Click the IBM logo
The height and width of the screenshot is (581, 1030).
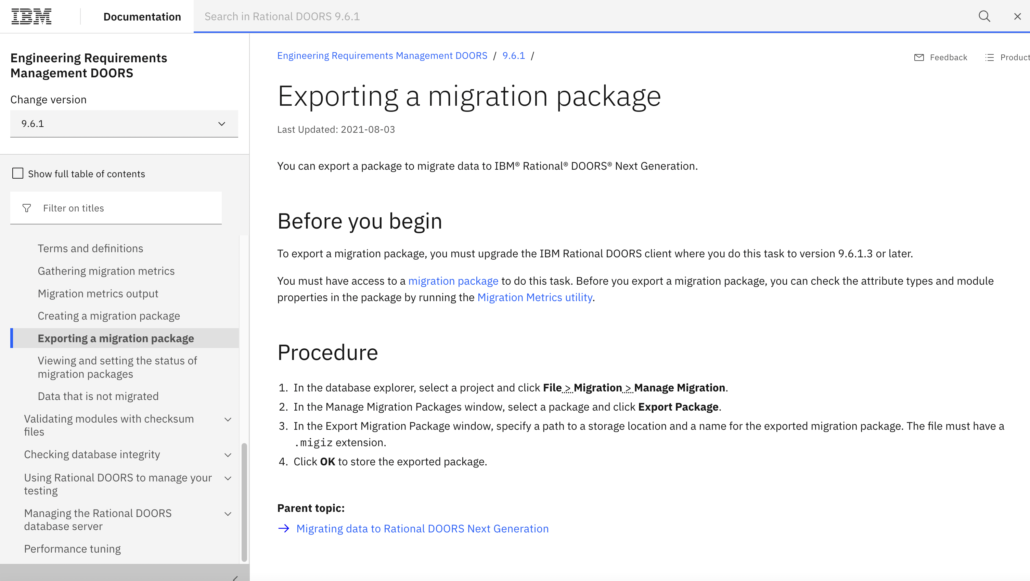click(31, 16)
